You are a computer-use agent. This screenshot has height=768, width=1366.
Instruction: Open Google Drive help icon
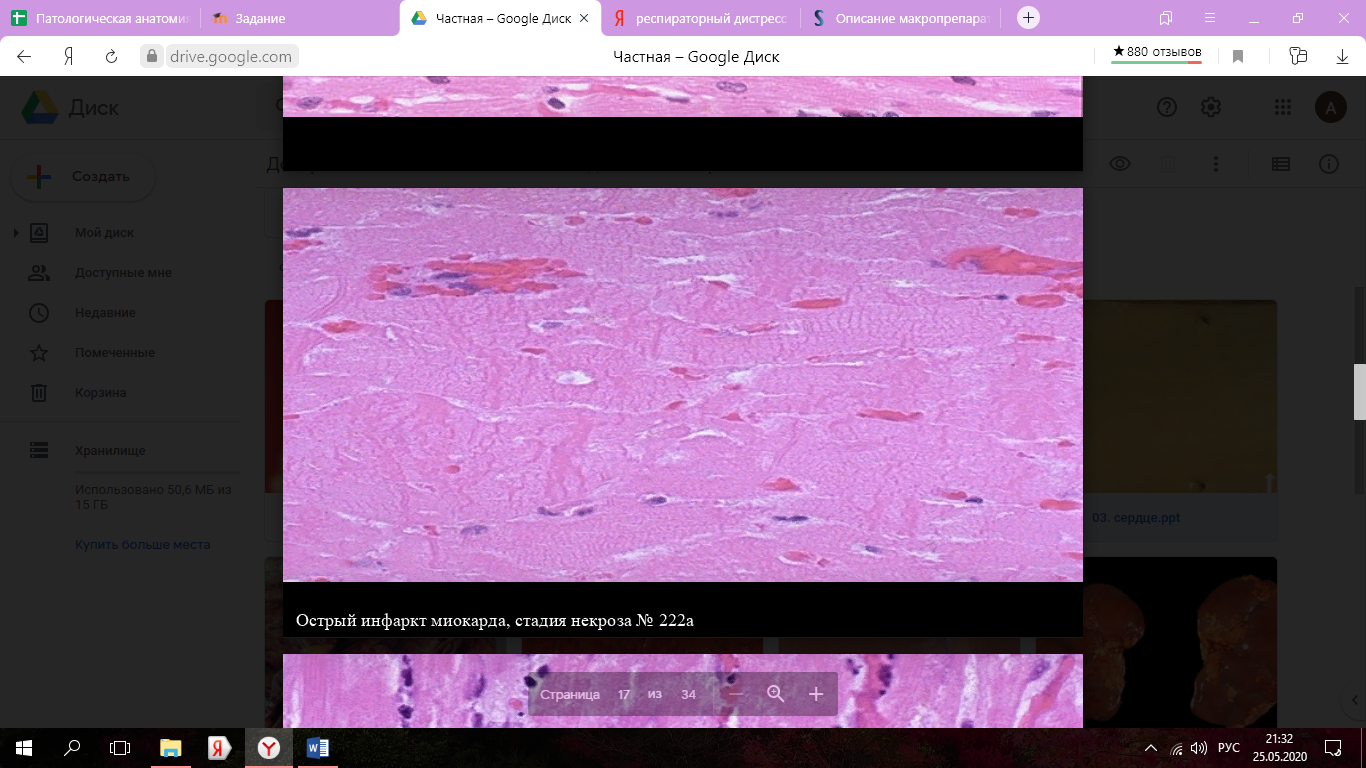click(x=1167, y=107)
